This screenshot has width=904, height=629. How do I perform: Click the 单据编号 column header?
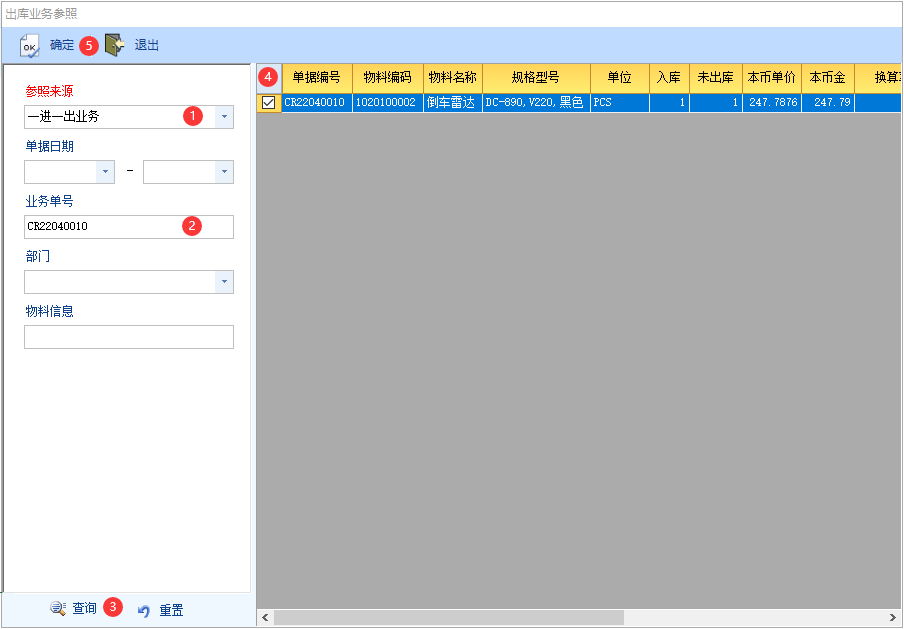coord(316,77)
